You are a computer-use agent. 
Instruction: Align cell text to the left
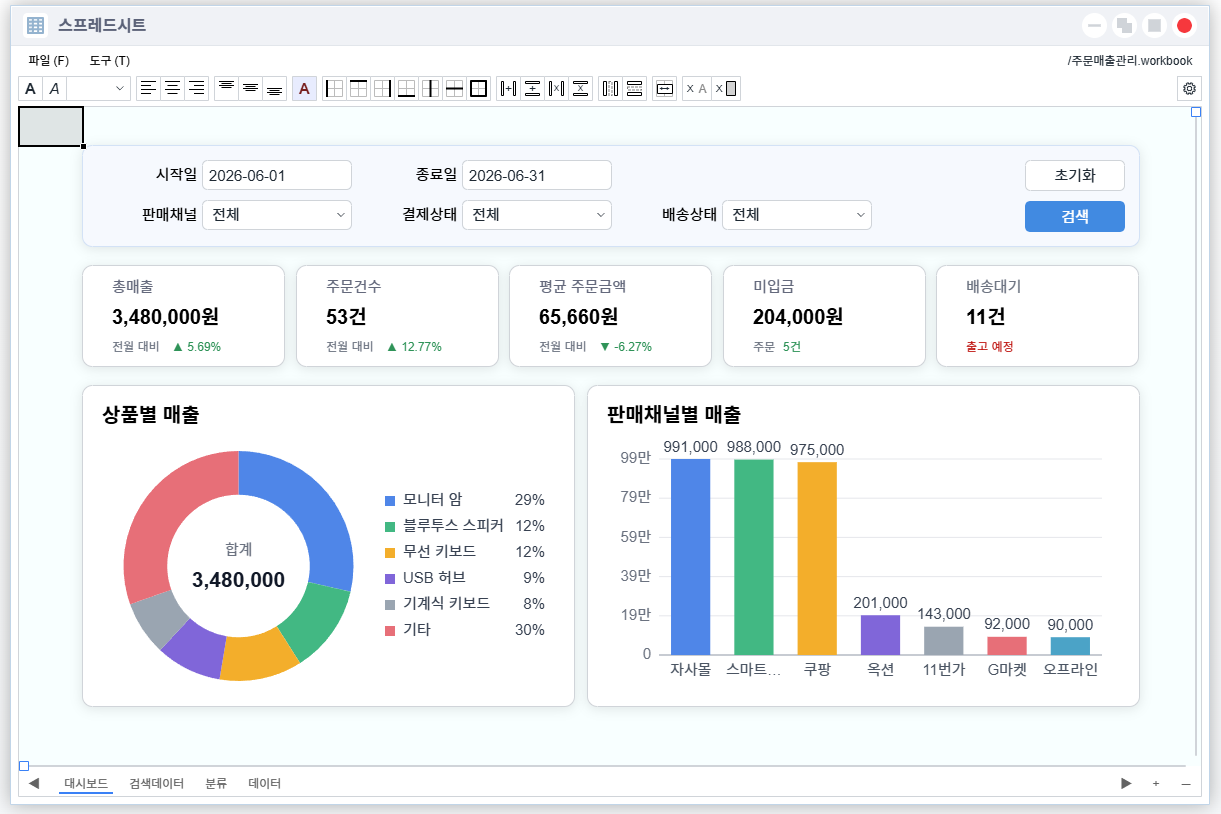coord(148,89)
